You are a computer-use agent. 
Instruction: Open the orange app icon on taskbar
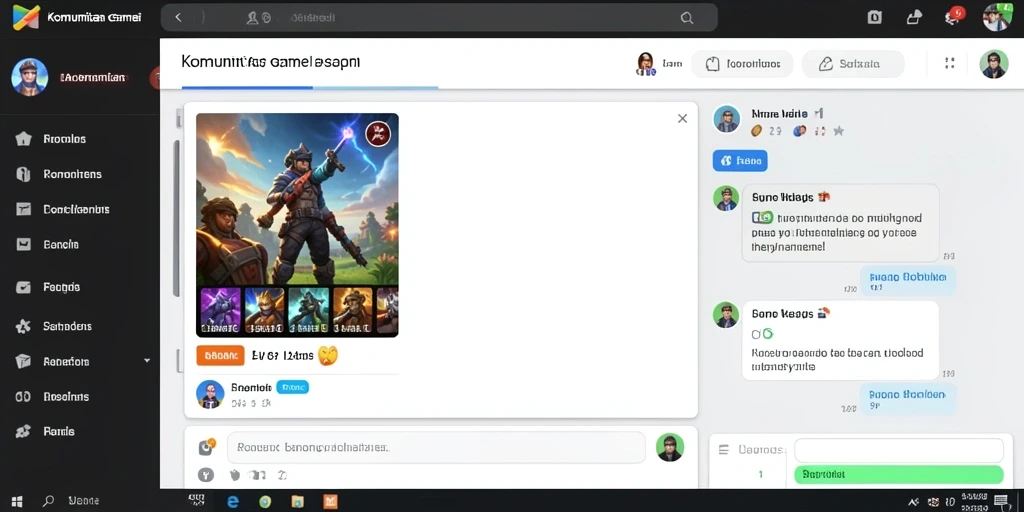pos(331,502)
